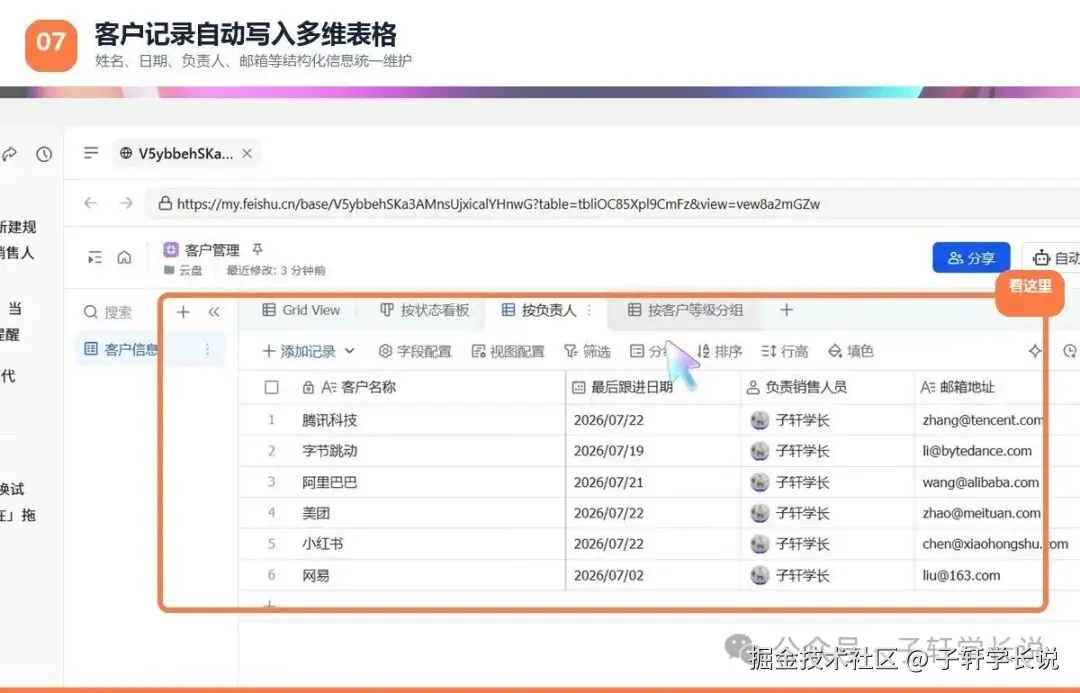This screenshot has width=1080, height=693.
Task: Click the 最后跟进日期 column header
Action: [653, 387]
